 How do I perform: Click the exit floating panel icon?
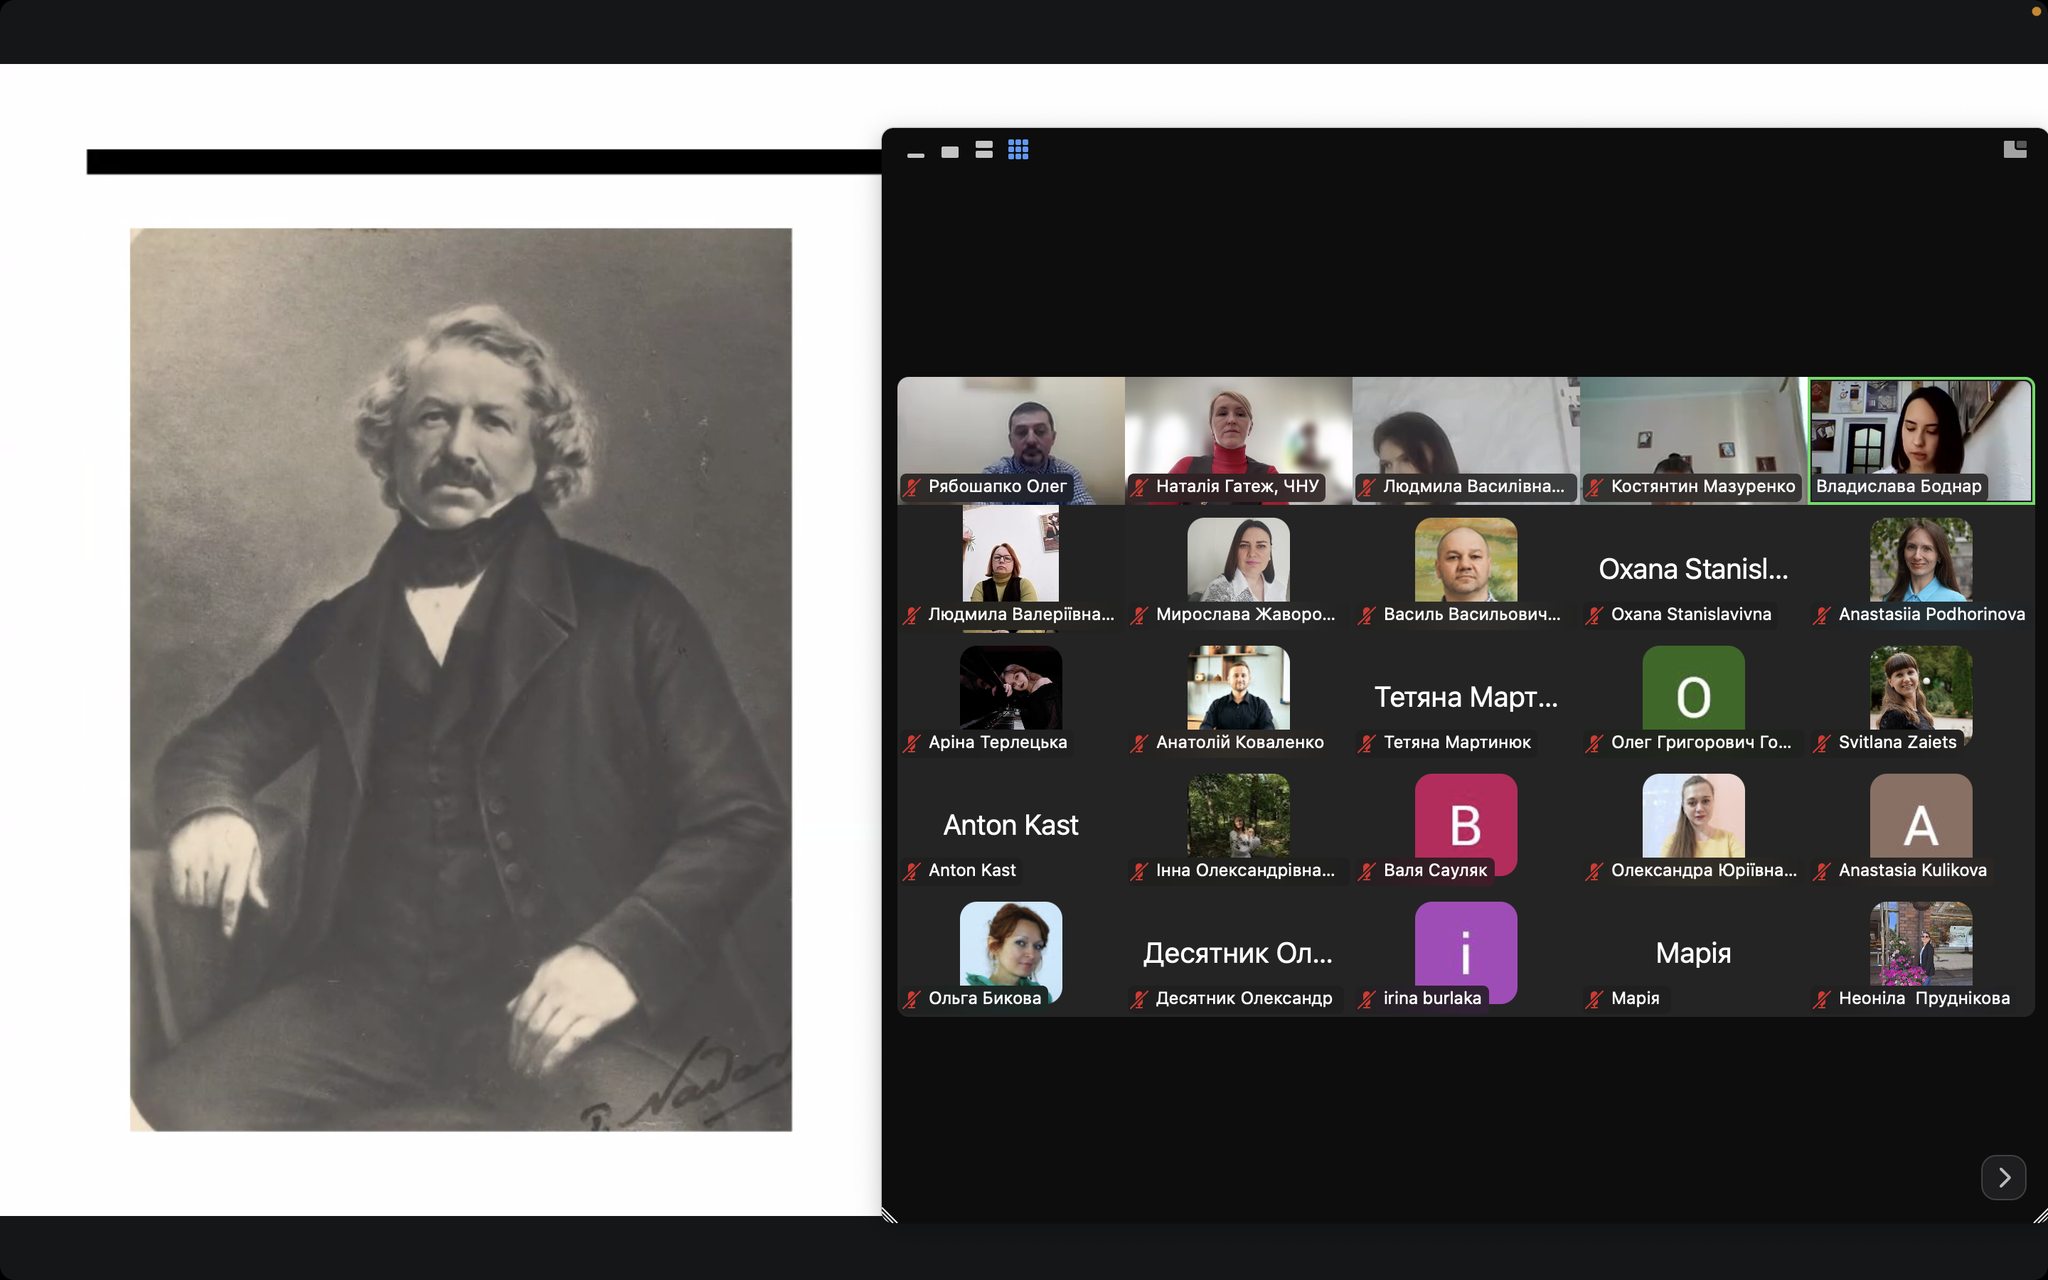pos(2015,149)
